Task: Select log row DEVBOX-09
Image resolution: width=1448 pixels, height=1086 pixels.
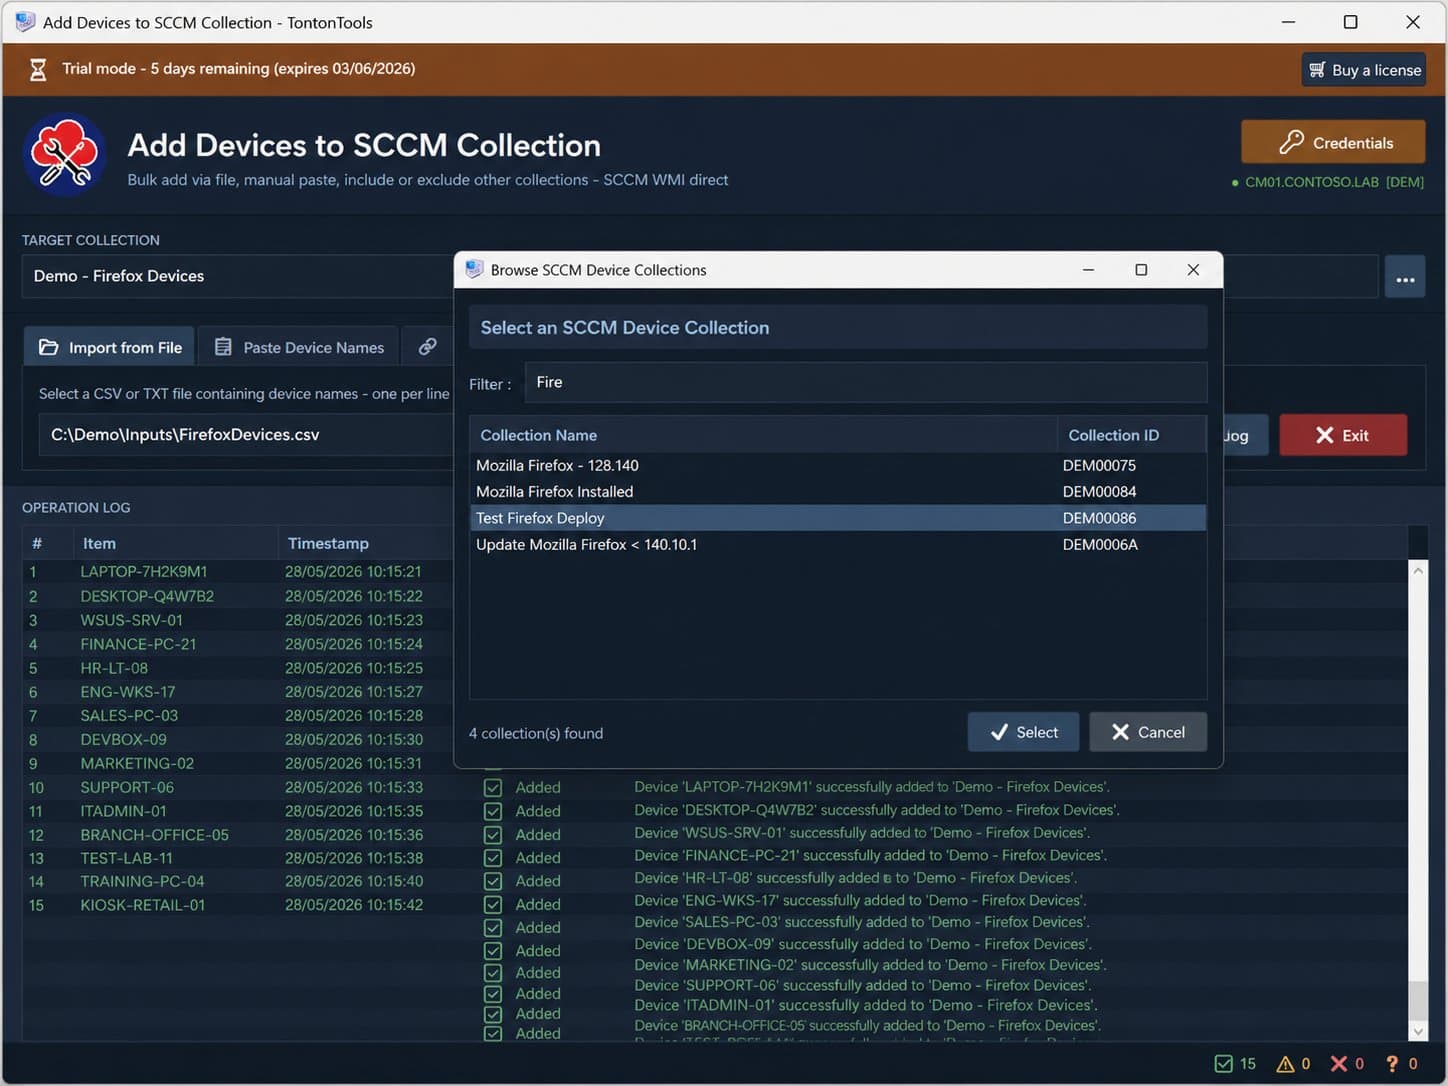Action: (238, 740)
